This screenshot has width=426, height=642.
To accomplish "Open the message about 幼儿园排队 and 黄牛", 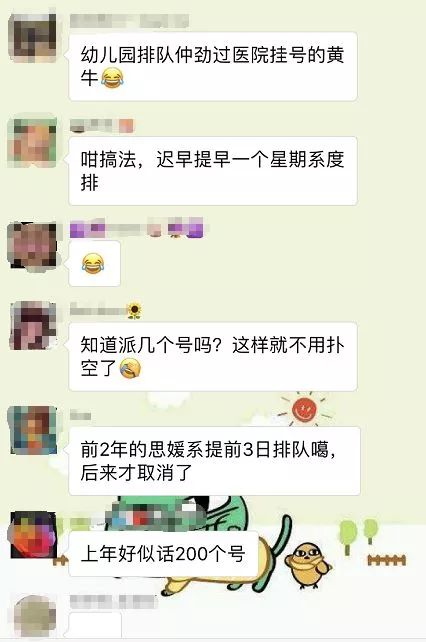I will point(213,66).
